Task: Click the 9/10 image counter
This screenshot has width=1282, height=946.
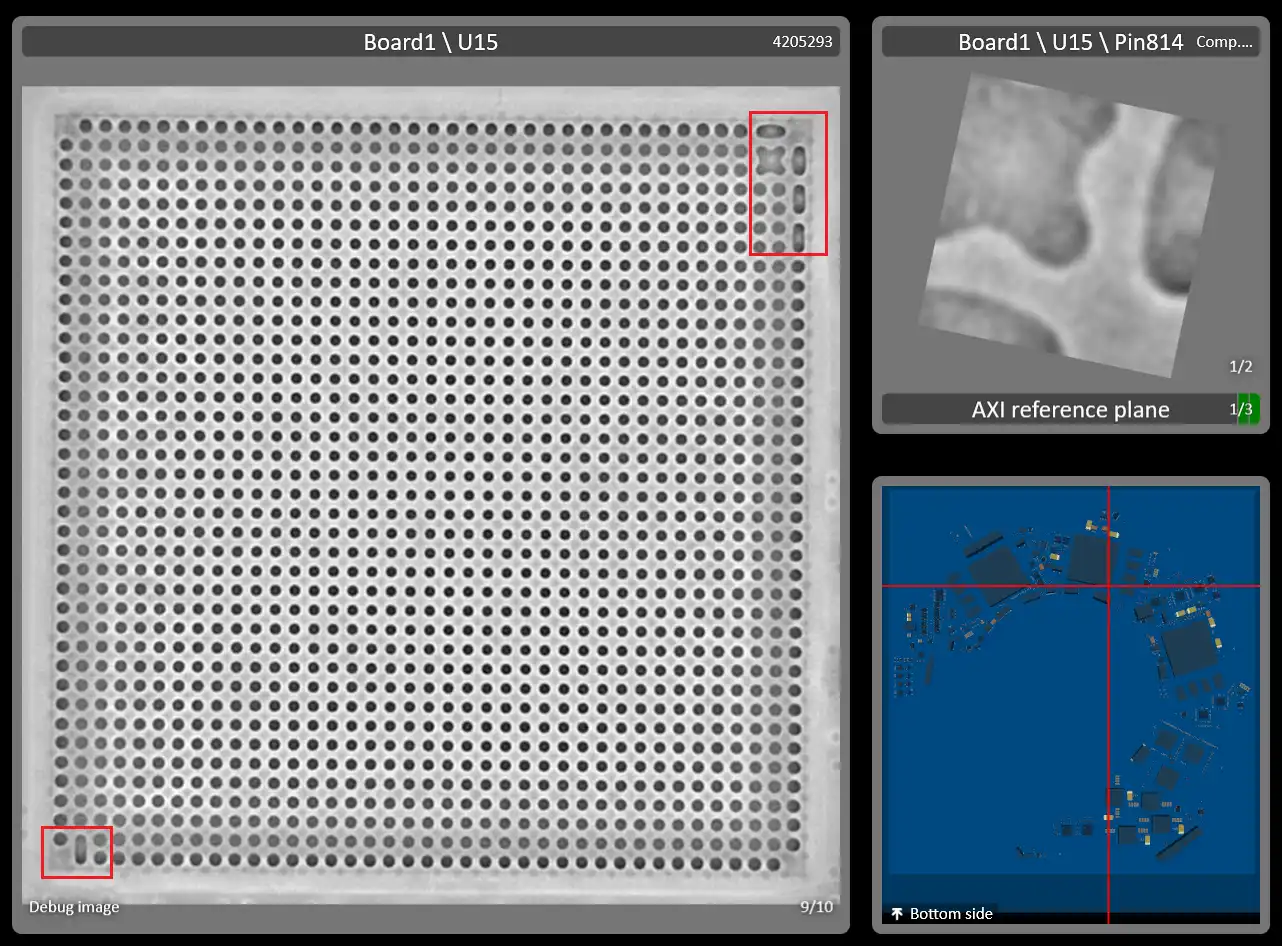Action: pos(816,907)
